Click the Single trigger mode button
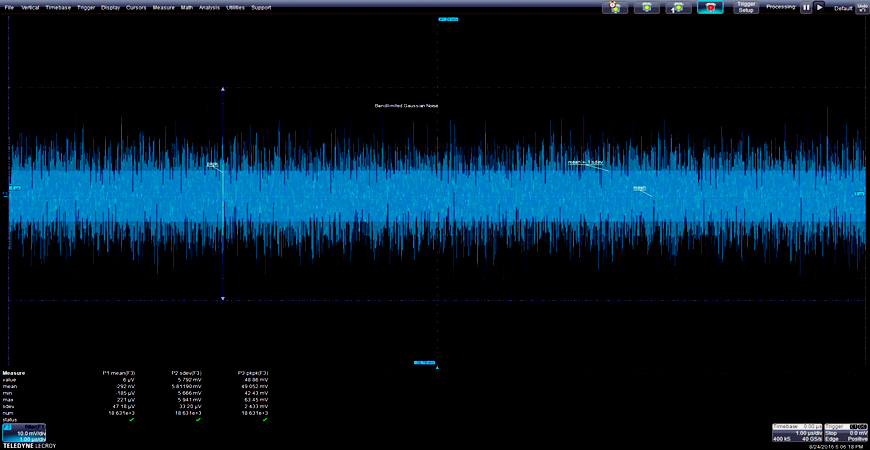 point(678,7)
